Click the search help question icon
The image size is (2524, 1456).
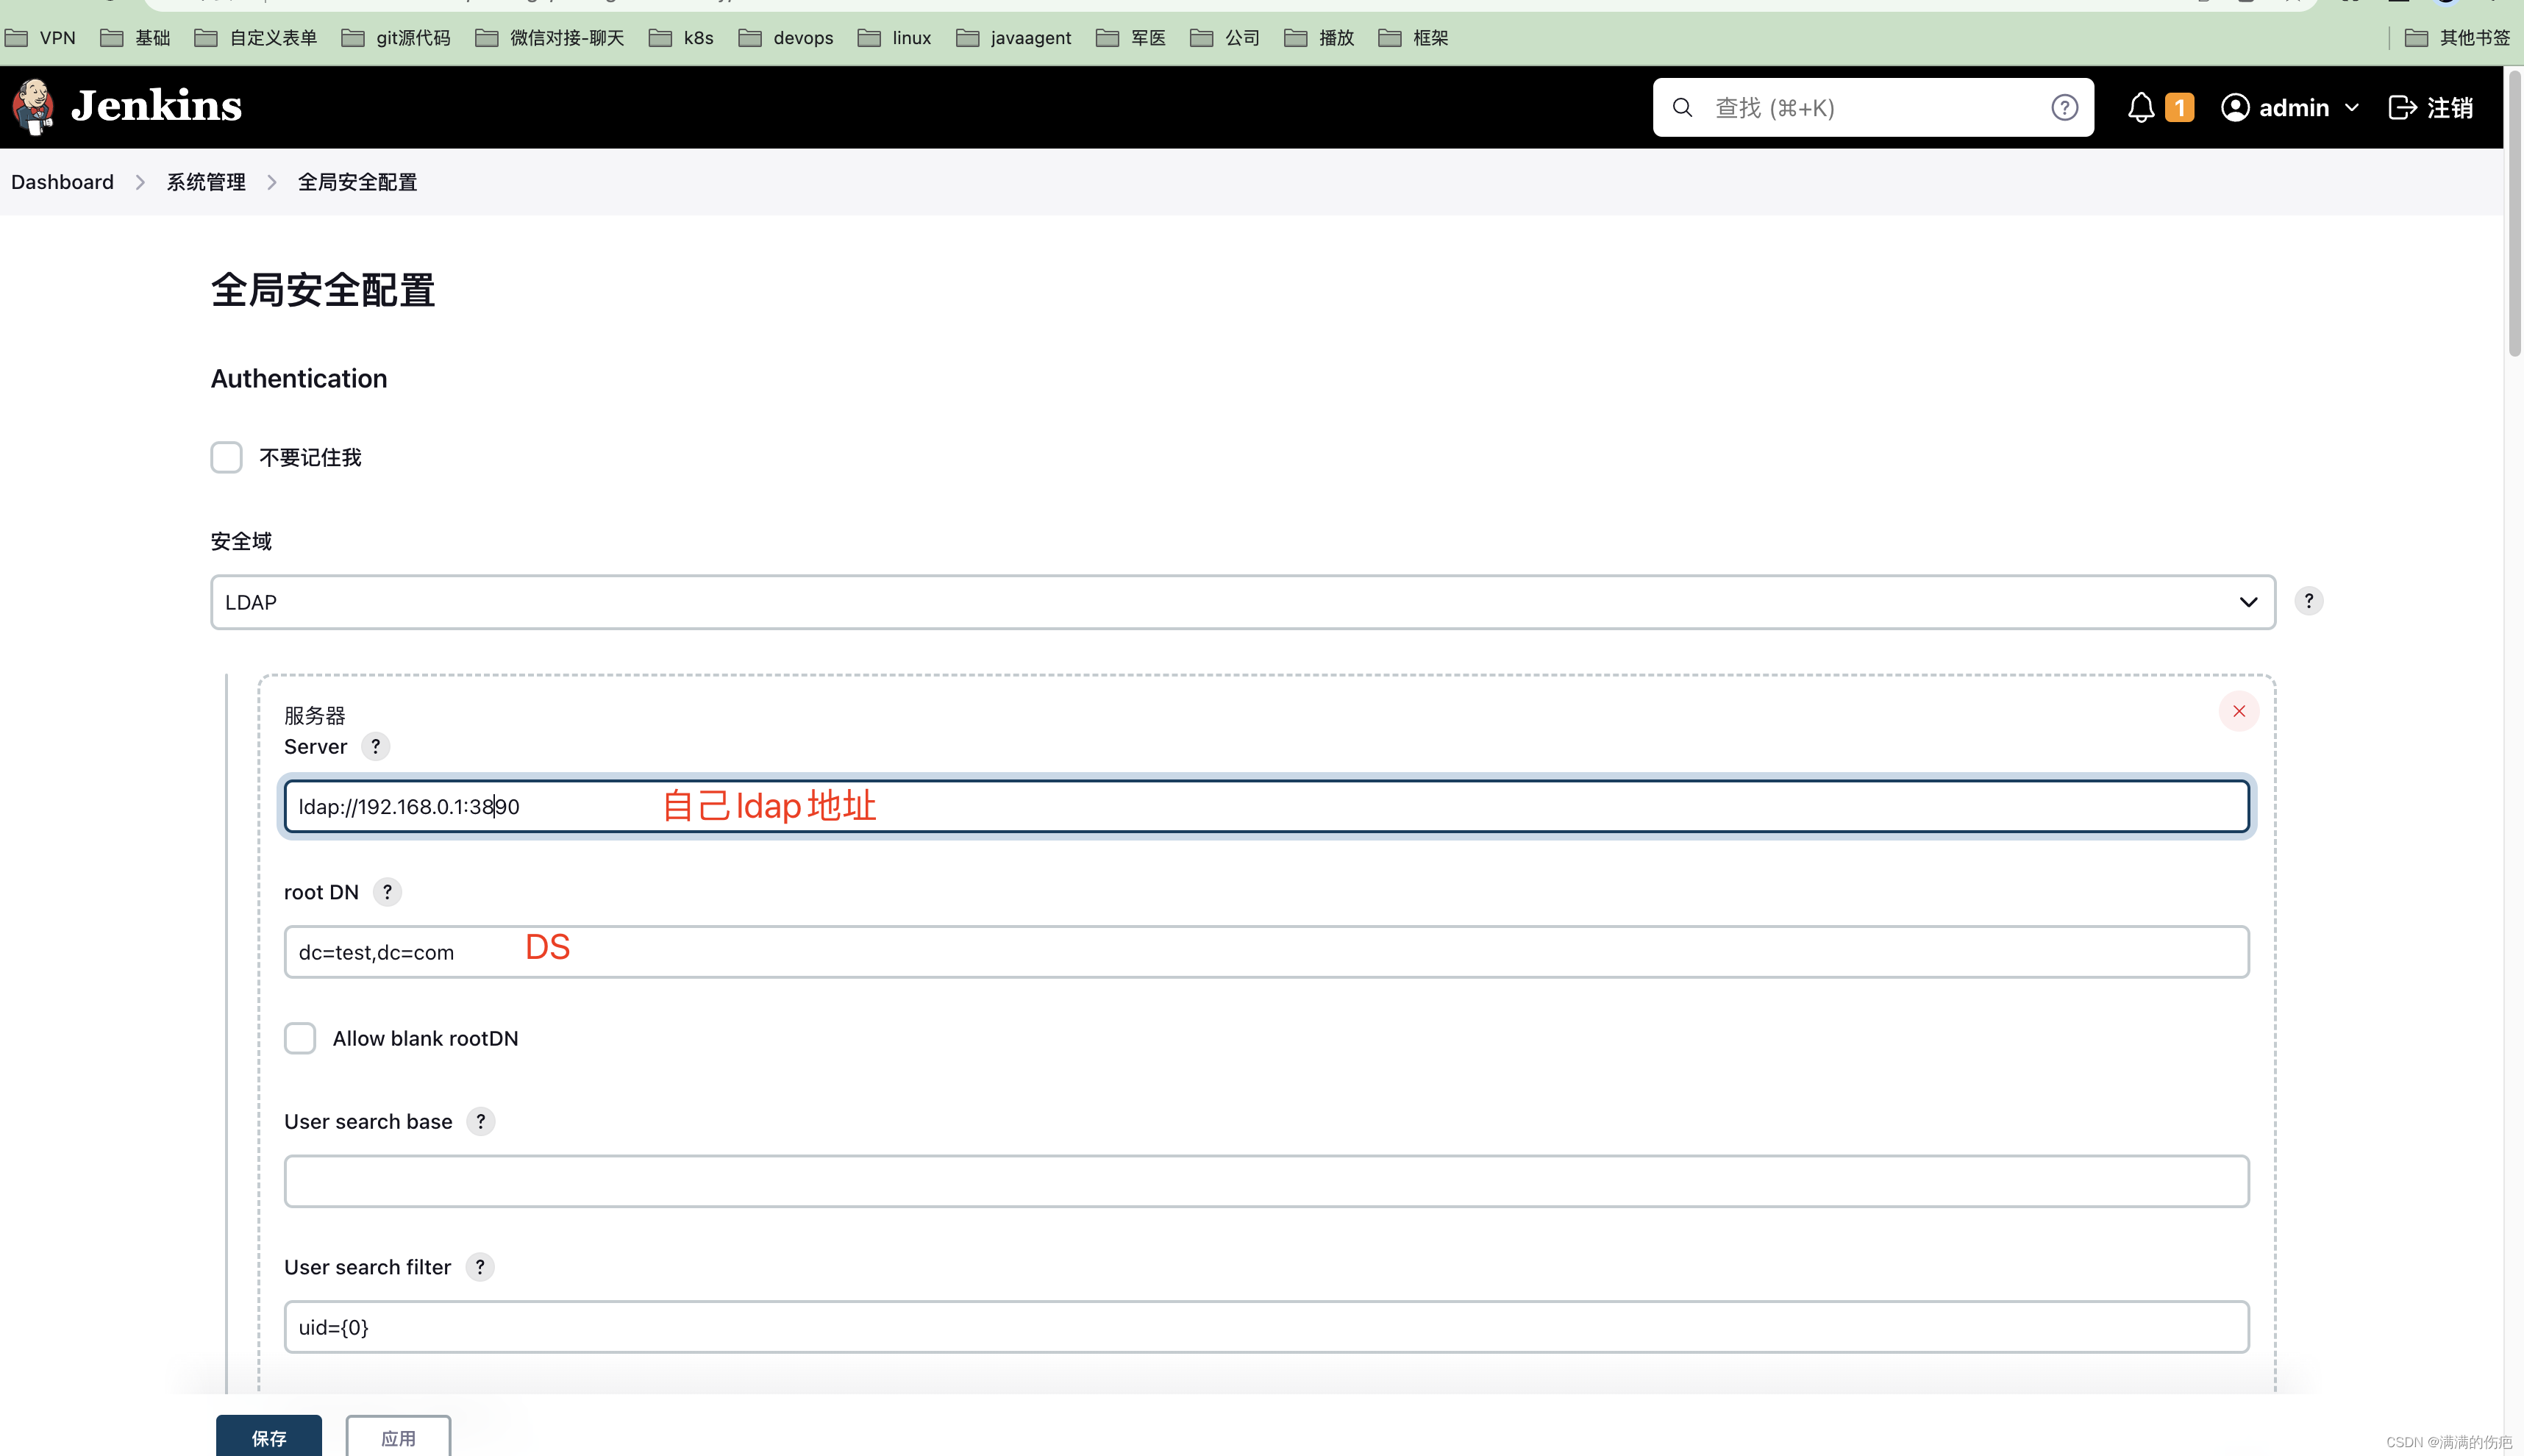pos(2064,107)
